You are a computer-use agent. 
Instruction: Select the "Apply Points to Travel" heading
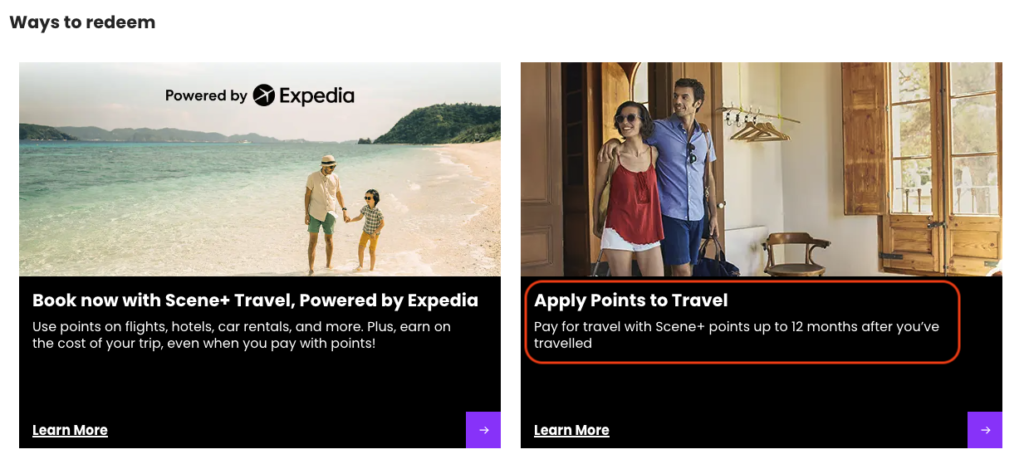click(x=631, y=300)
